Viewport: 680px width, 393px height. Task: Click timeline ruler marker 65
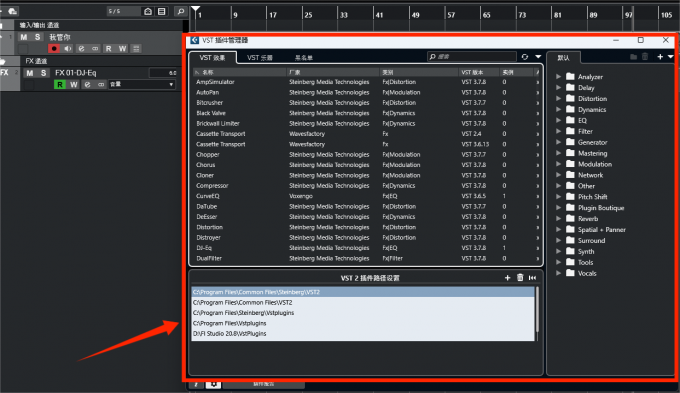(x=486, y=15)
